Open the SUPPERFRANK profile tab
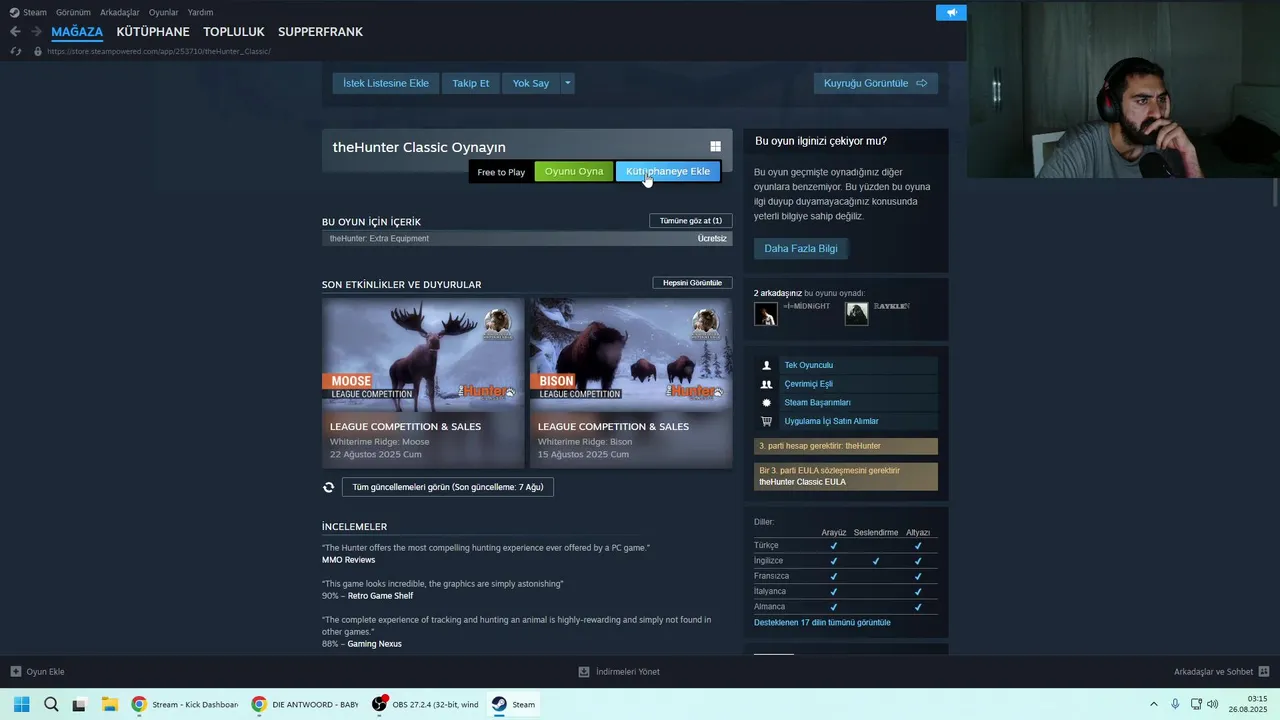 tap(320, 32)
